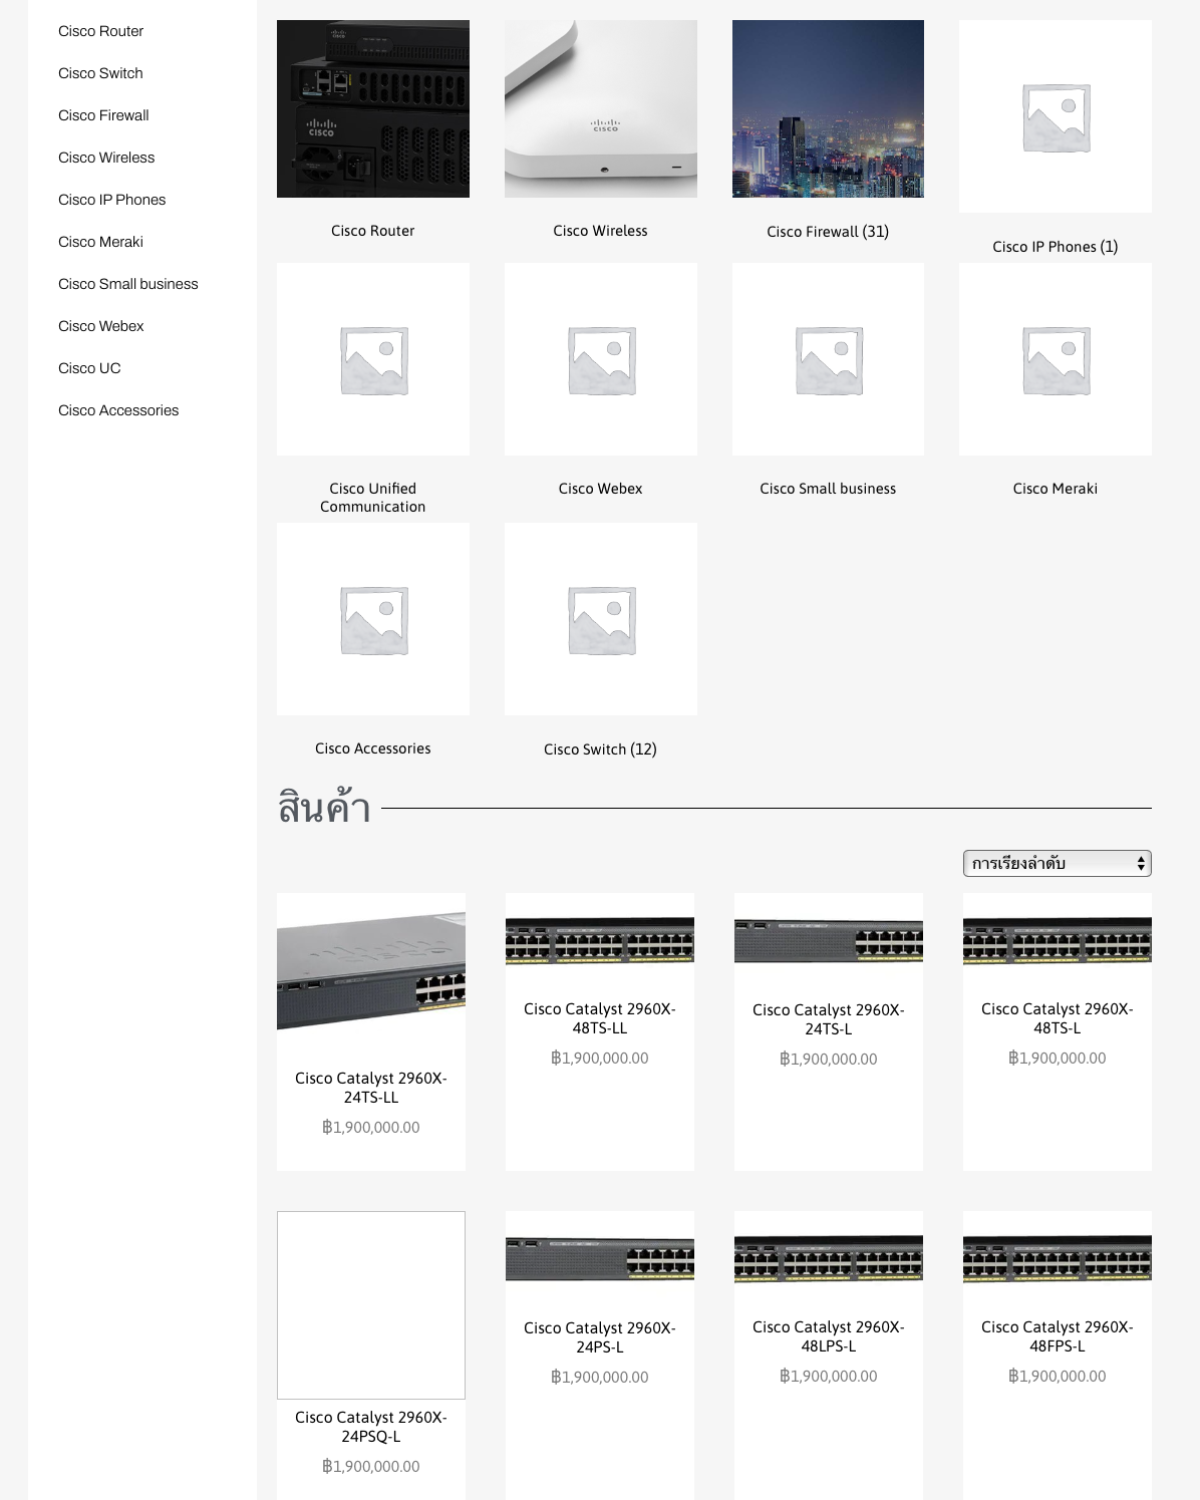Click the Cisco Wireless access point image
Viewport: 1200px width, 1500px height.
pos(600,108)
